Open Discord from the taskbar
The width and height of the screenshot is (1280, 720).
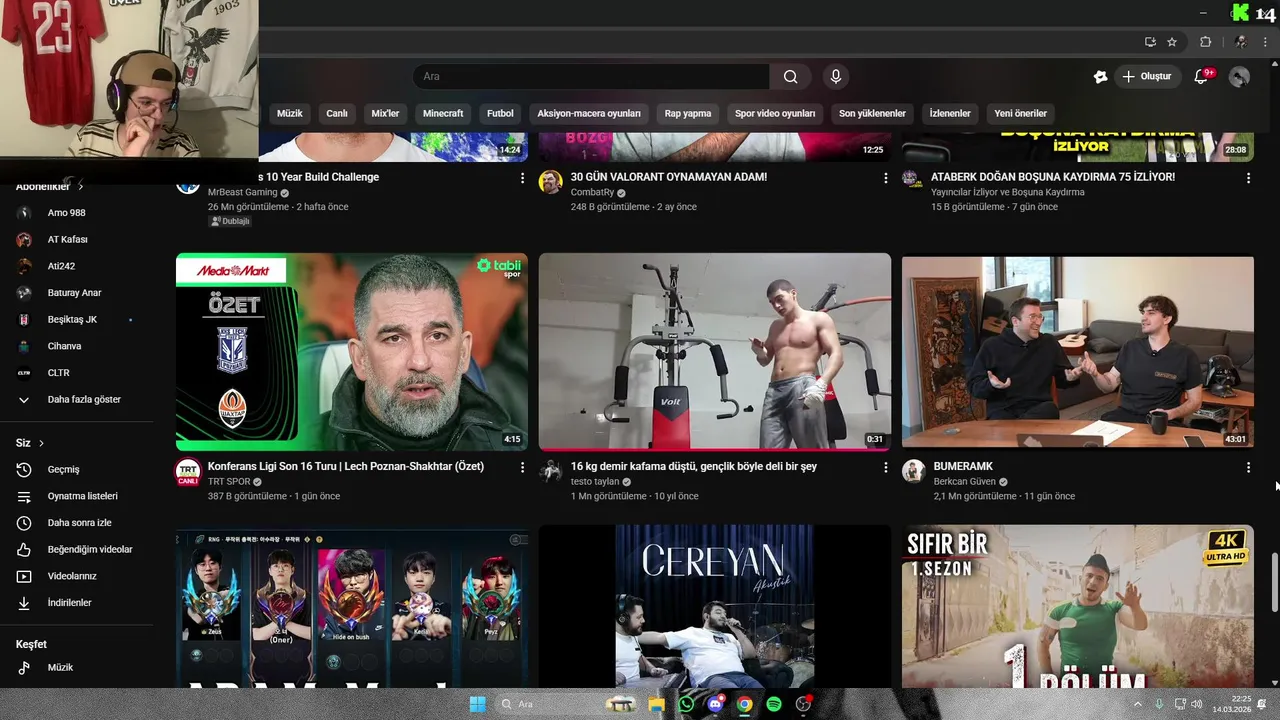pyautogui.click(x=715, y=704)
